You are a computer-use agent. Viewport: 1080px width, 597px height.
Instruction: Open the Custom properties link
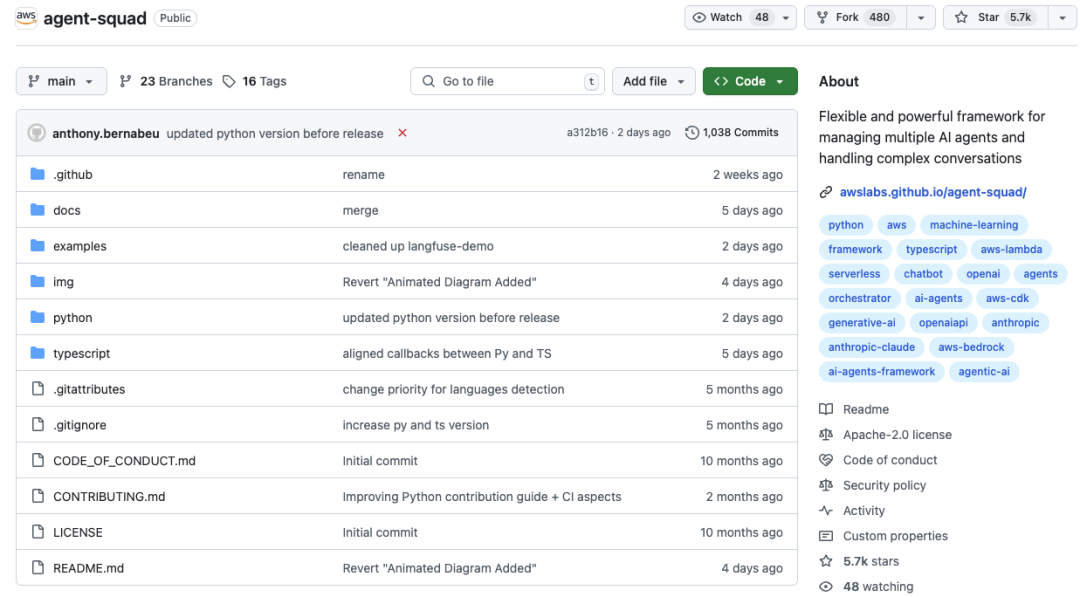895,536
